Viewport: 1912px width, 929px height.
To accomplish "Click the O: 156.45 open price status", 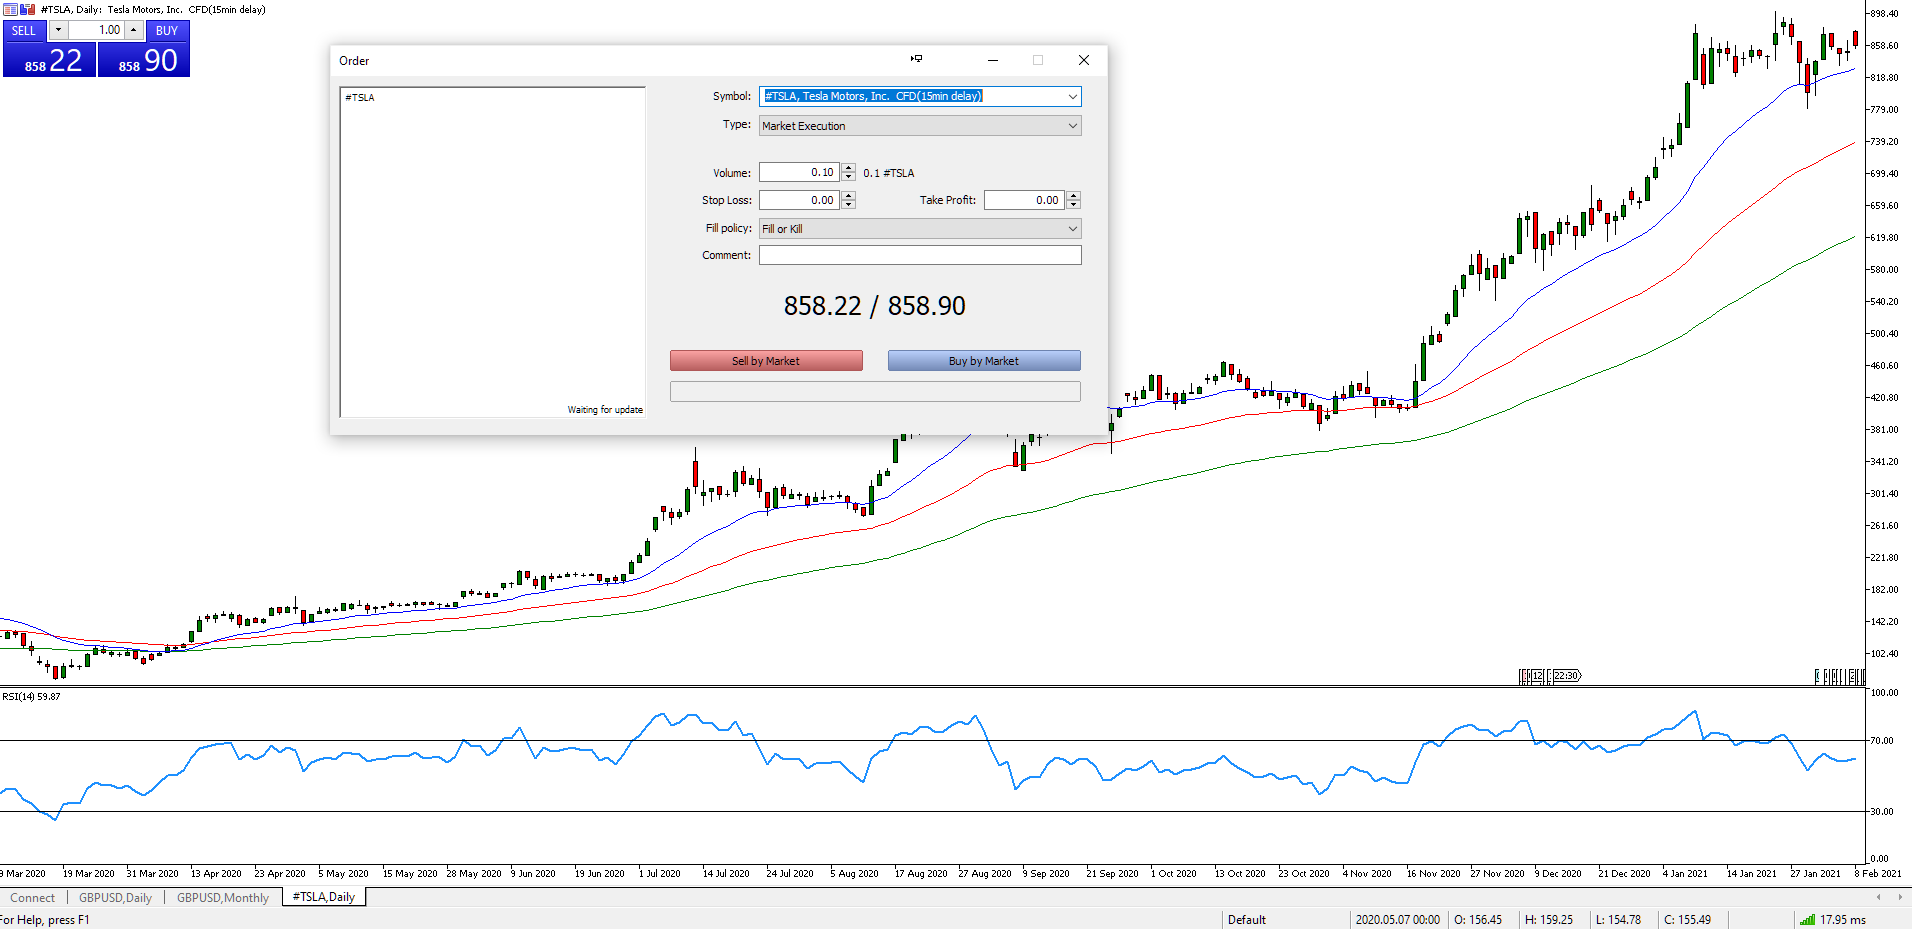I will pos(1478,920).
